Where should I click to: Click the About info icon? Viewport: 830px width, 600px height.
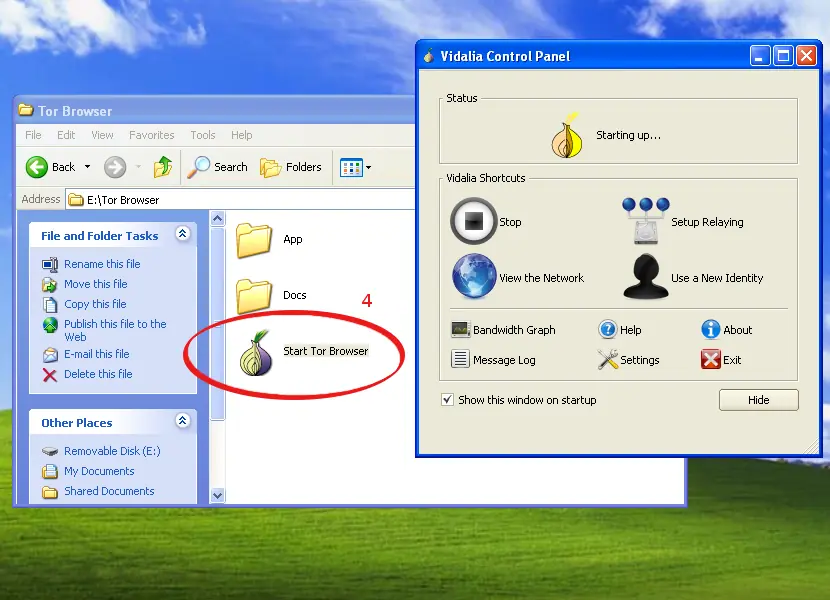pos(710,329)
